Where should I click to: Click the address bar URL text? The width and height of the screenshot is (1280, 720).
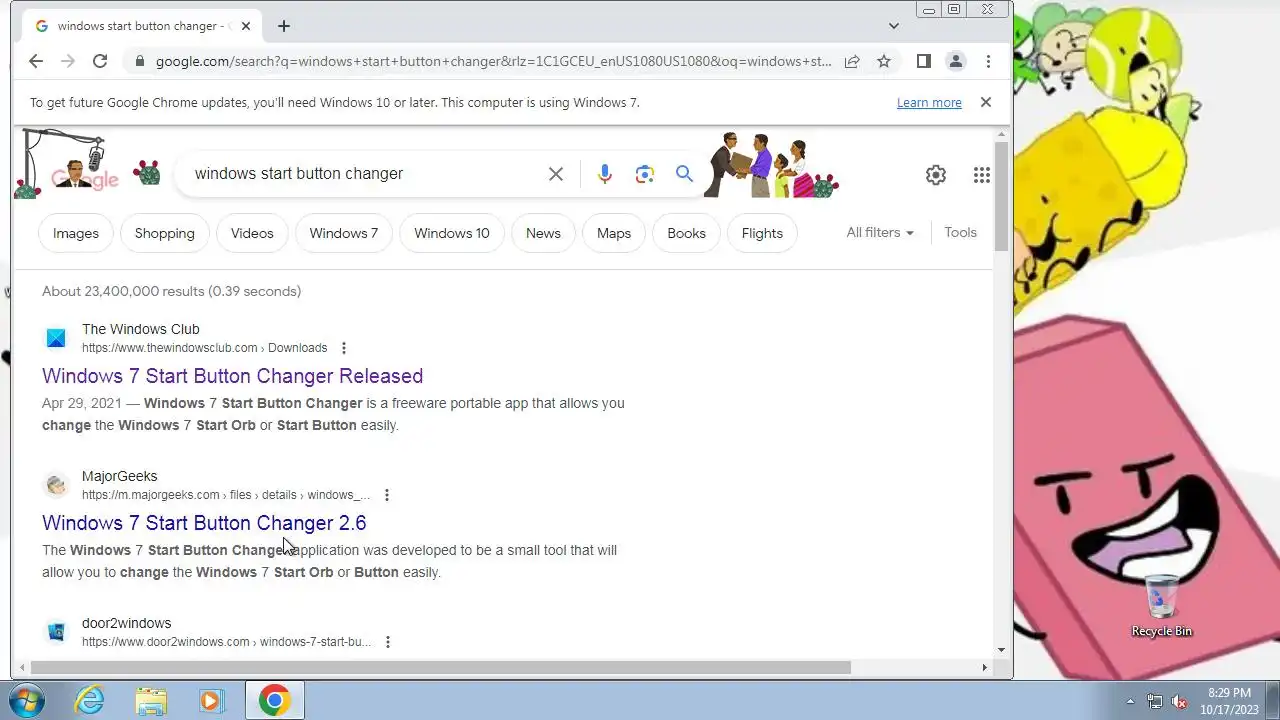coord(494,61)
